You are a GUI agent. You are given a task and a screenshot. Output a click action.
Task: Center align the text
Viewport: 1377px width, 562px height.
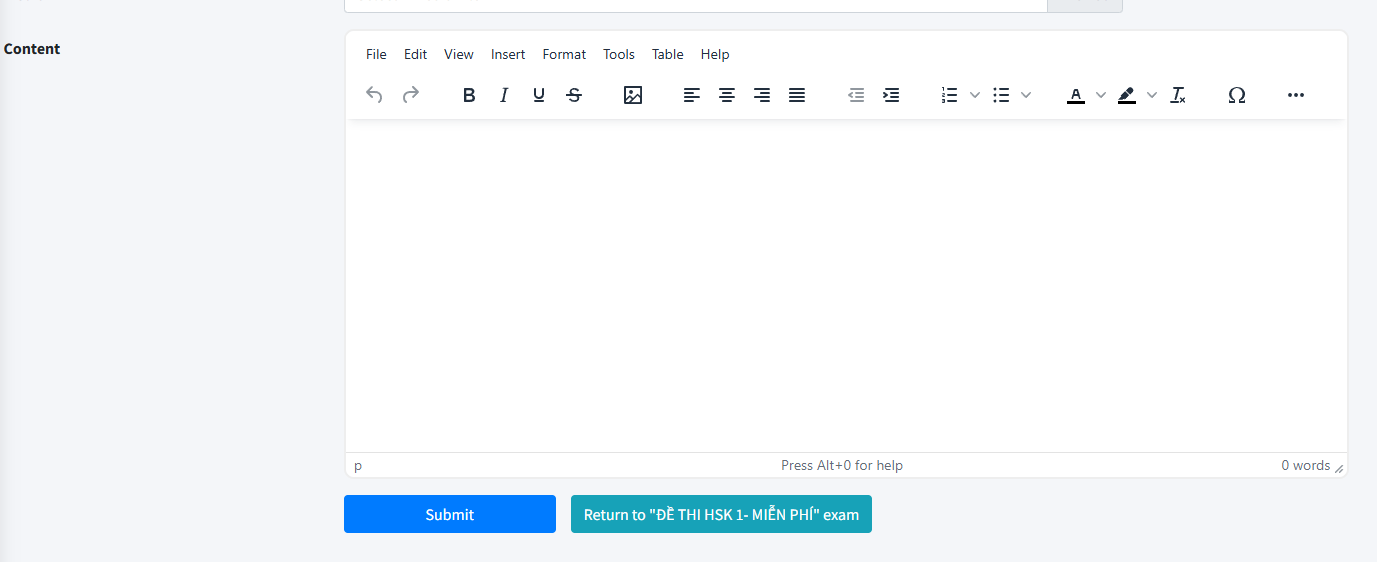pyautogui.click(x=727, y=95)
